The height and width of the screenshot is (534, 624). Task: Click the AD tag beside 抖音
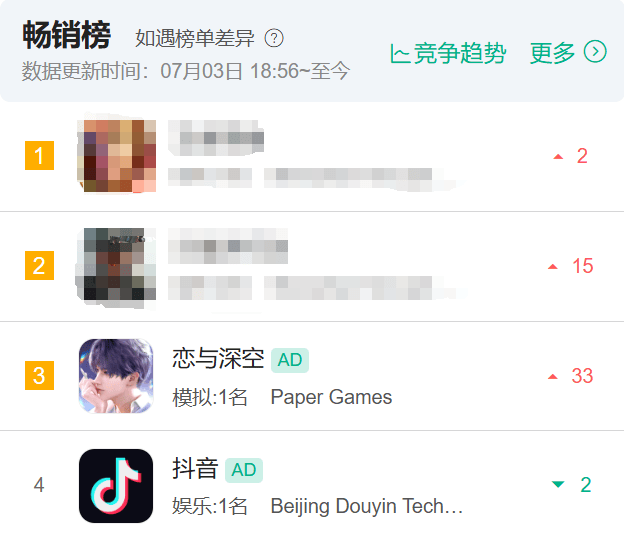pos(244,470)
